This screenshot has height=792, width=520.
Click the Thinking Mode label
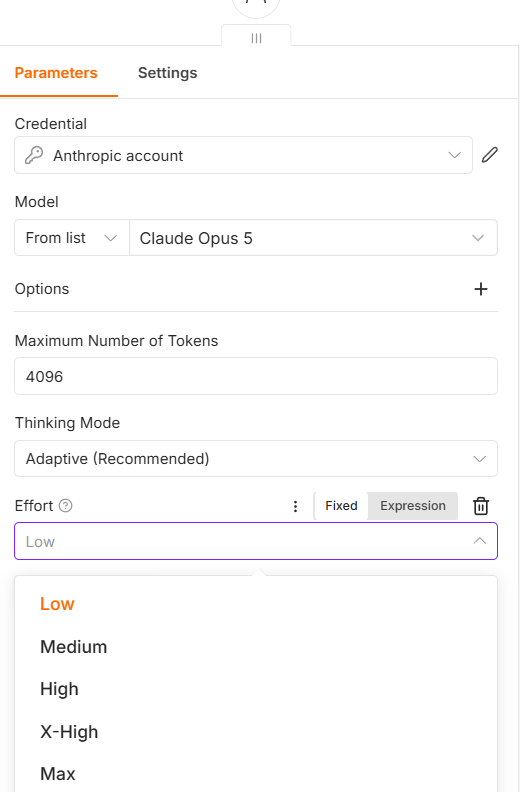[x=67, y=423]
